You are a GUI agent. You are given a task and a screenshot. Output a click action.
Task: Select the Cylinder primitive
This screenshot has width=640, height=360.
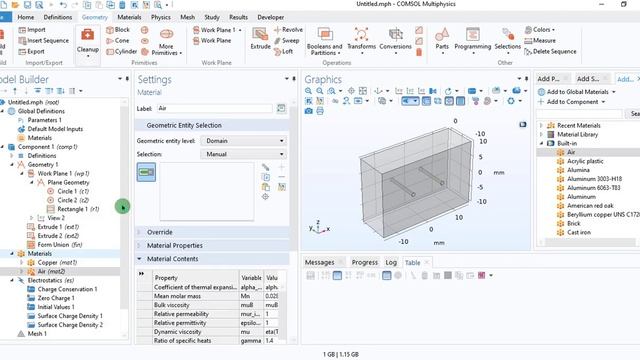click(x=121, y=51)
